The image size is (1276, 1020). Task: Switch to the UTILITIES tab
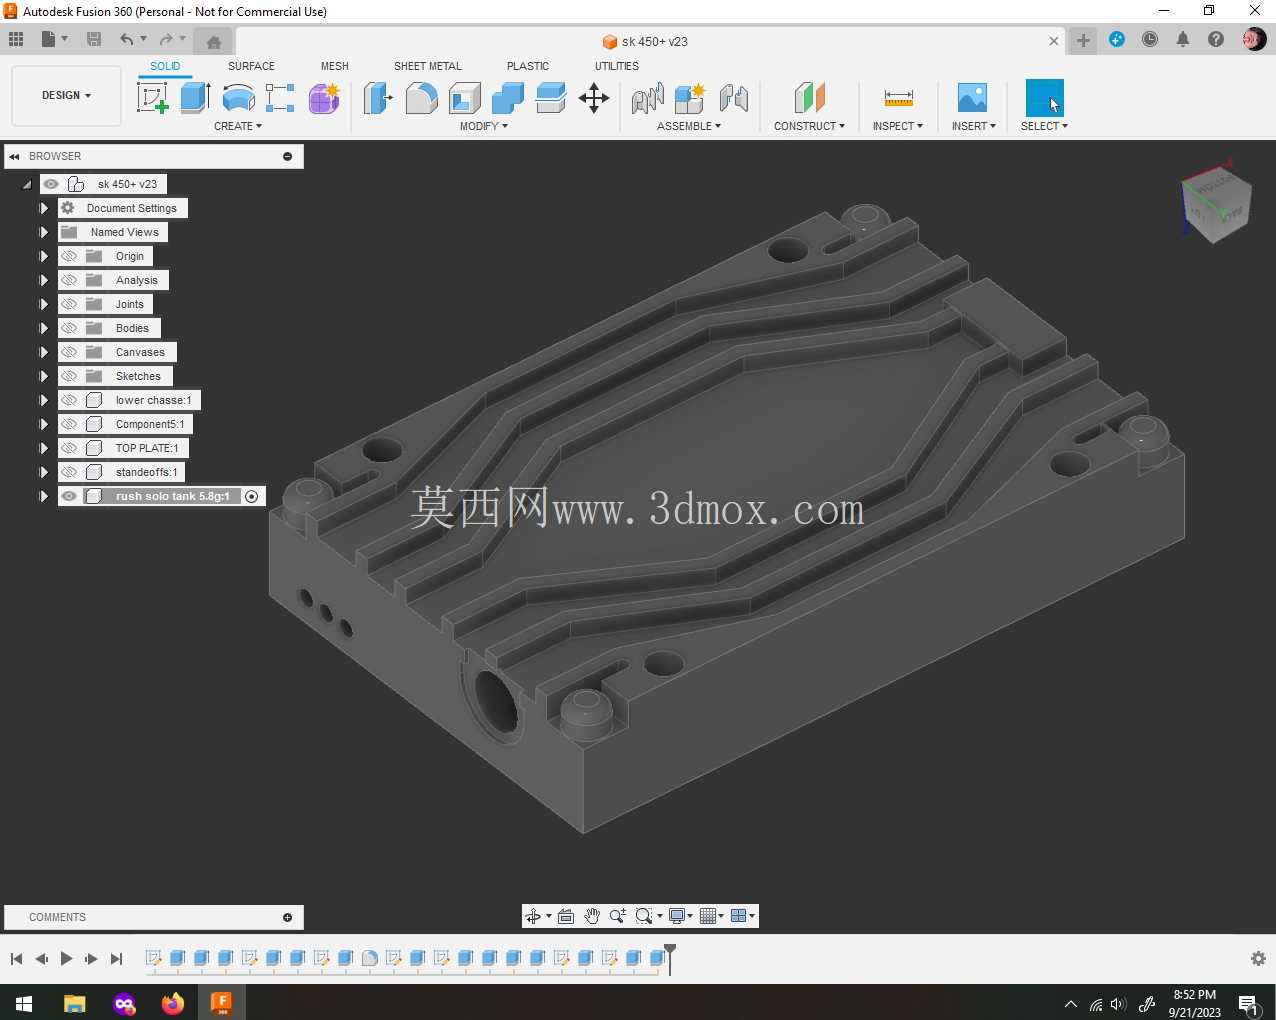tap(617, 66)
